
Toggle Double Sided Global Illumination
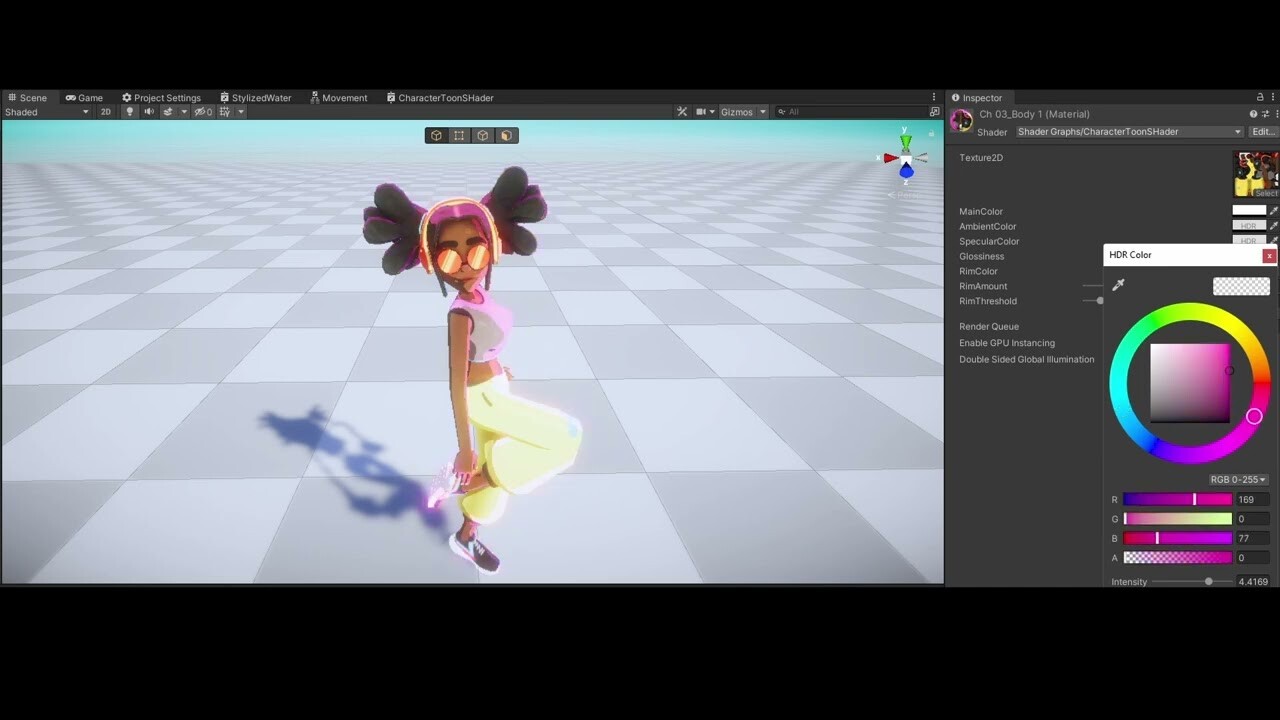tap(1026, 359)
